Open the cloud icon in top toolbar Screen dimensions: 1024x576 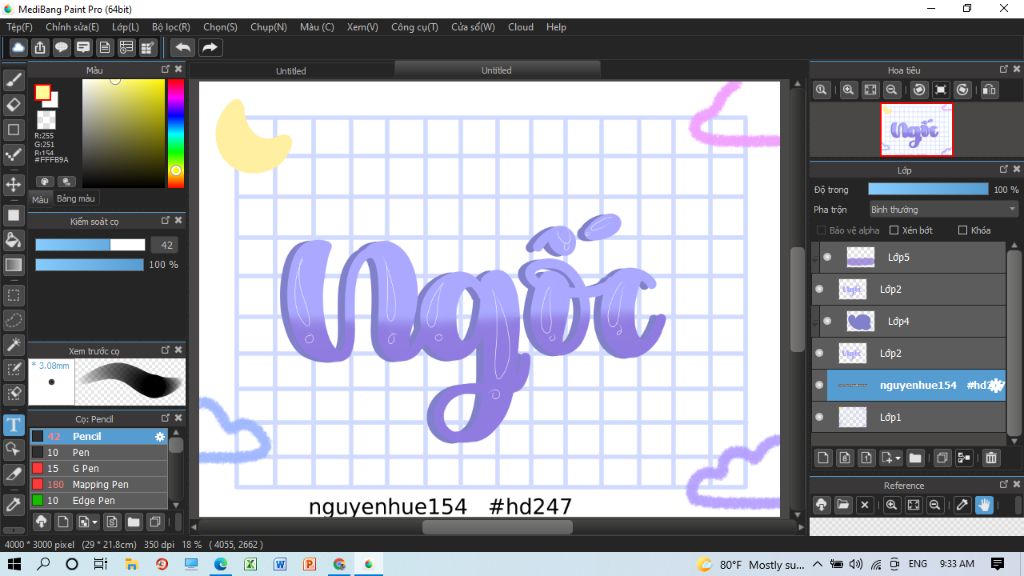tap(18, 48)
